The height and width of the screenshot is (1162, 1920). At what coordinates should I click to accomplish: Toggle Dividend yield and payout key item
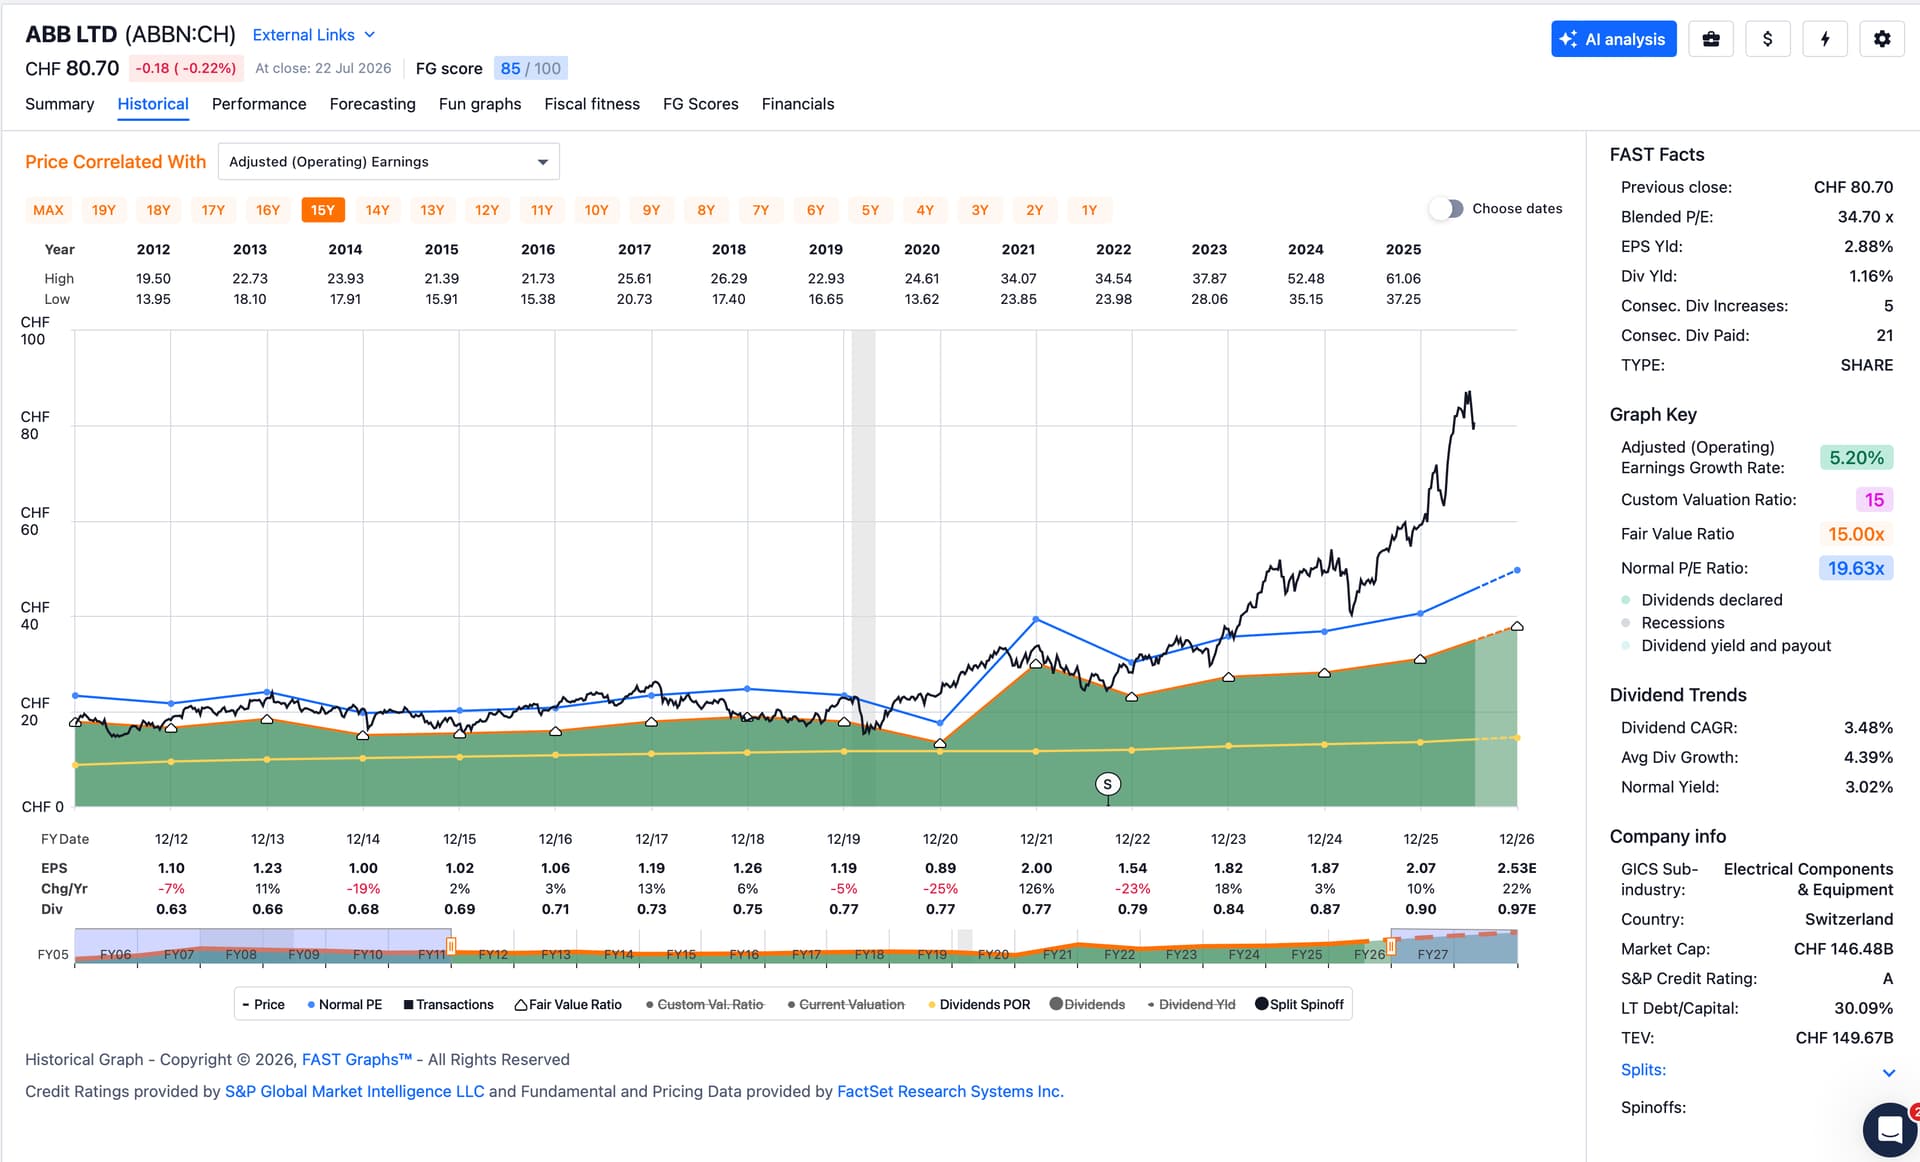click(1726, 646)
